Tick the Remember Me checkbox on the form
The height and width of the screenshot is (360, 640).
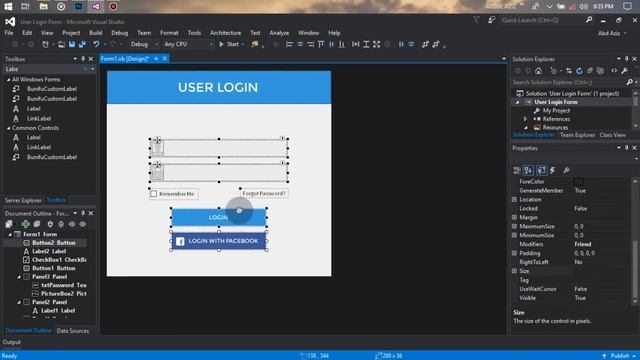coord(153,194)
